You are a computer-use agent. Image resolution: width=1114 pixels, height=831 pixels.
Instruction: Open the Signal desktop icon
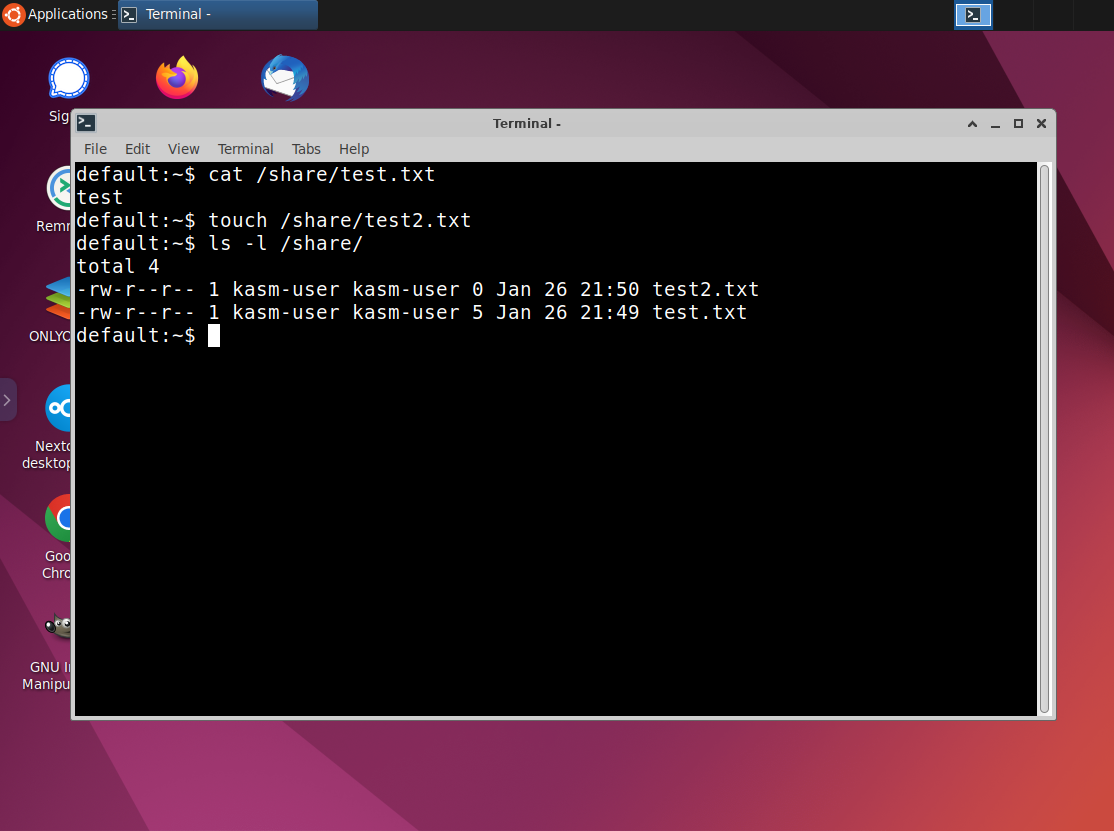click(x=68, y=78)
